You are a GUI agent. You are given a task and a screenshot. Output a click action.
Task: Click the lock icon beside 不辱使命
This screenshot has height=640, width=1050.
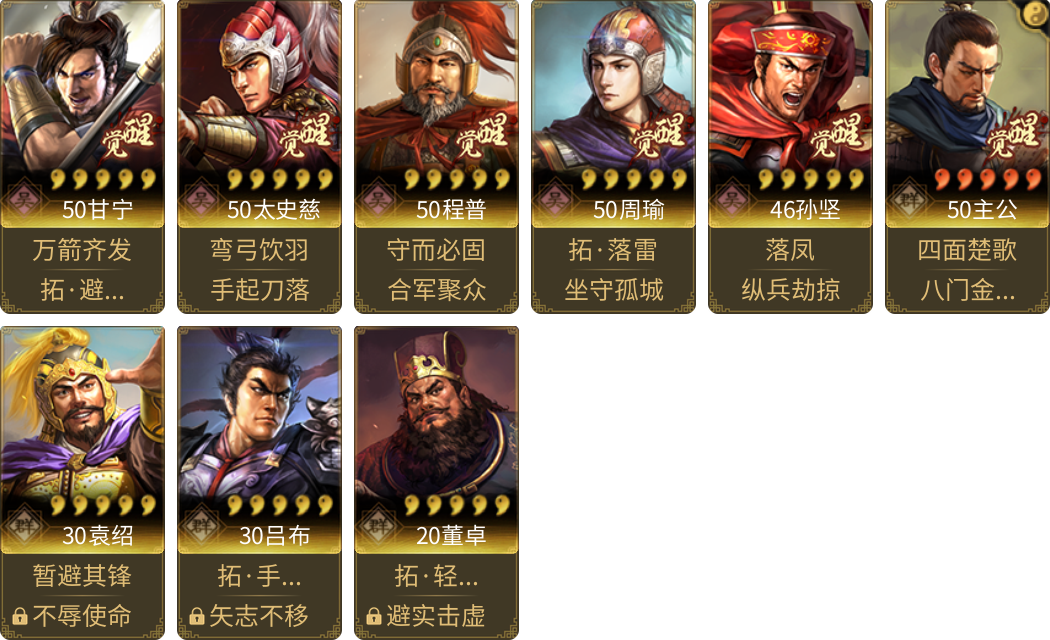20,616
